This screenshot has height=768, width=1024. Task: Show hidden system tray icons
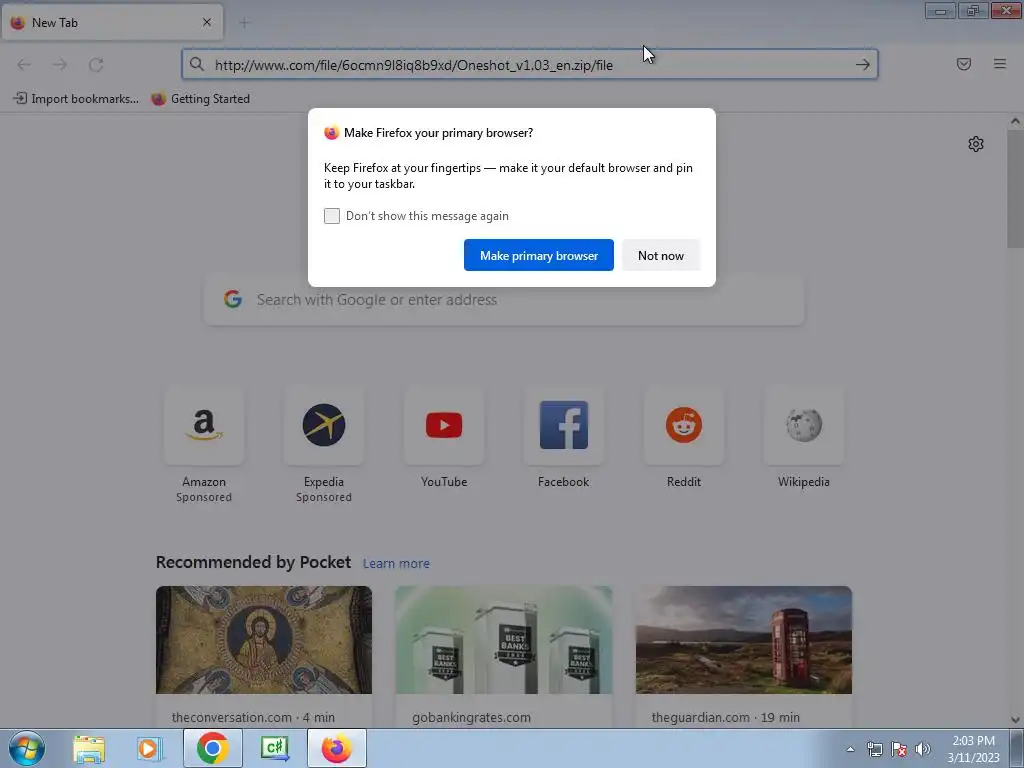point(850,749)
